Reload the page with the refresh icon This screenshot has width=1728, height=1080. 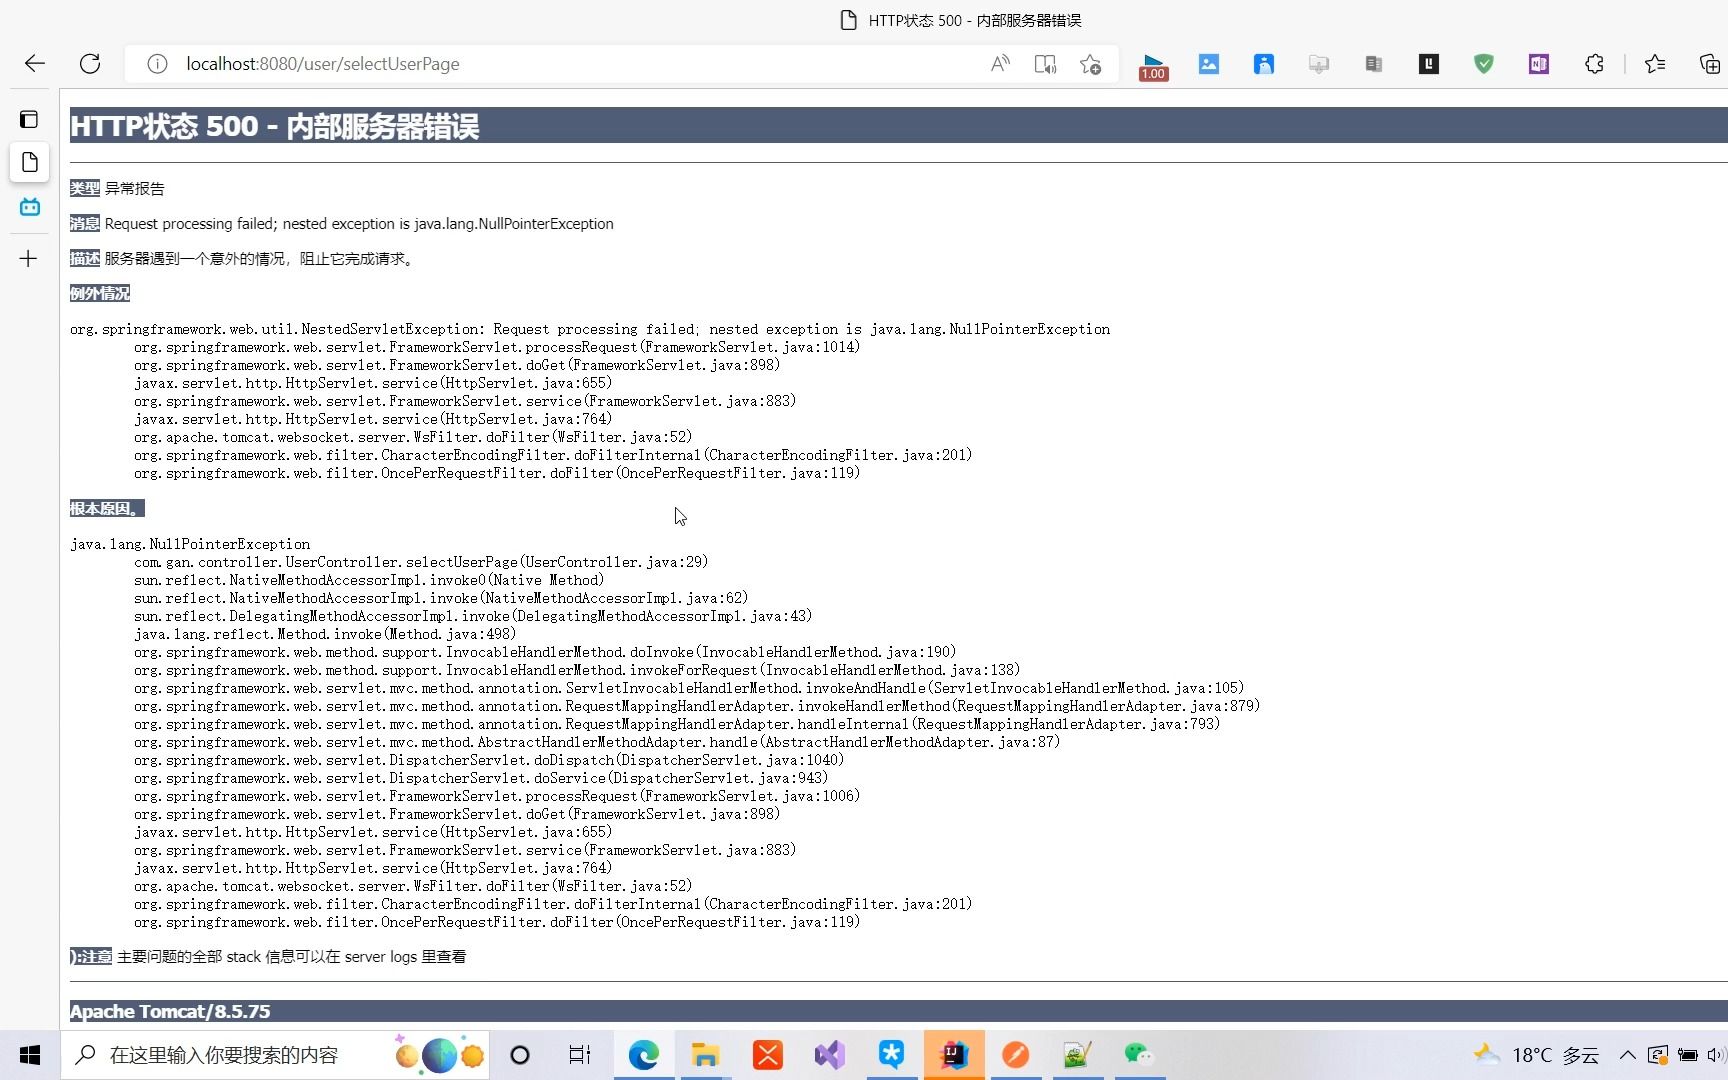[90, 64]
